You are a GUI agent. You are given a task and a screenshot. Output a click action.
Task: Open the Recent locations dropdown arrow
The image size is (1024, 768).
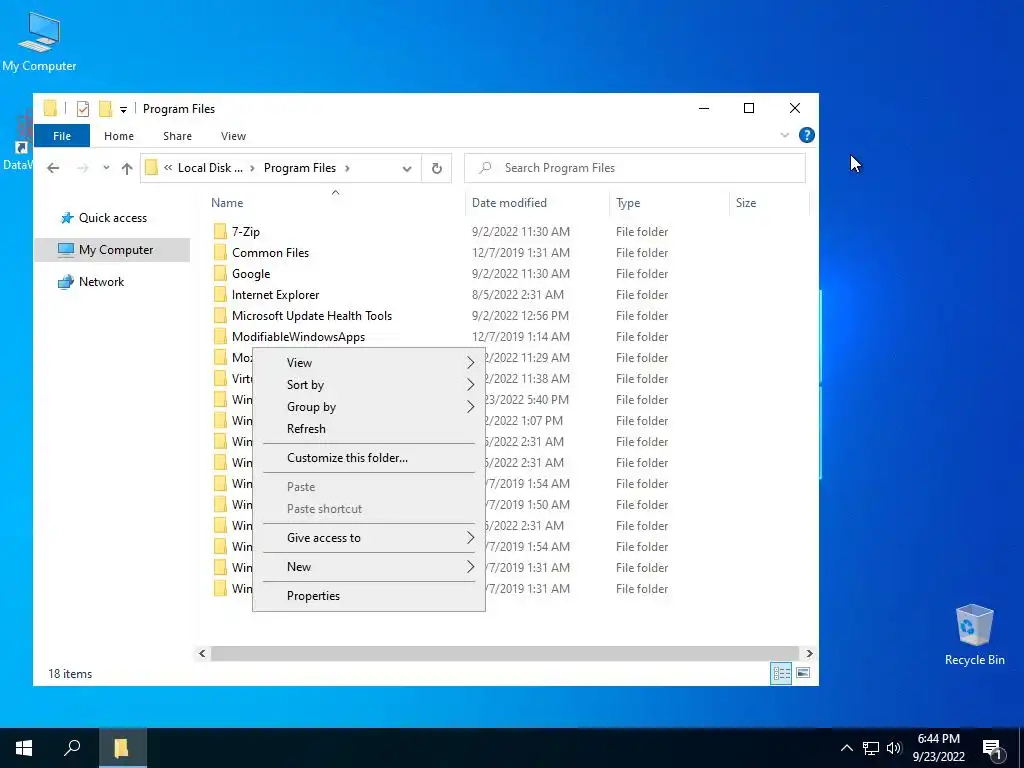pos(106,168)
